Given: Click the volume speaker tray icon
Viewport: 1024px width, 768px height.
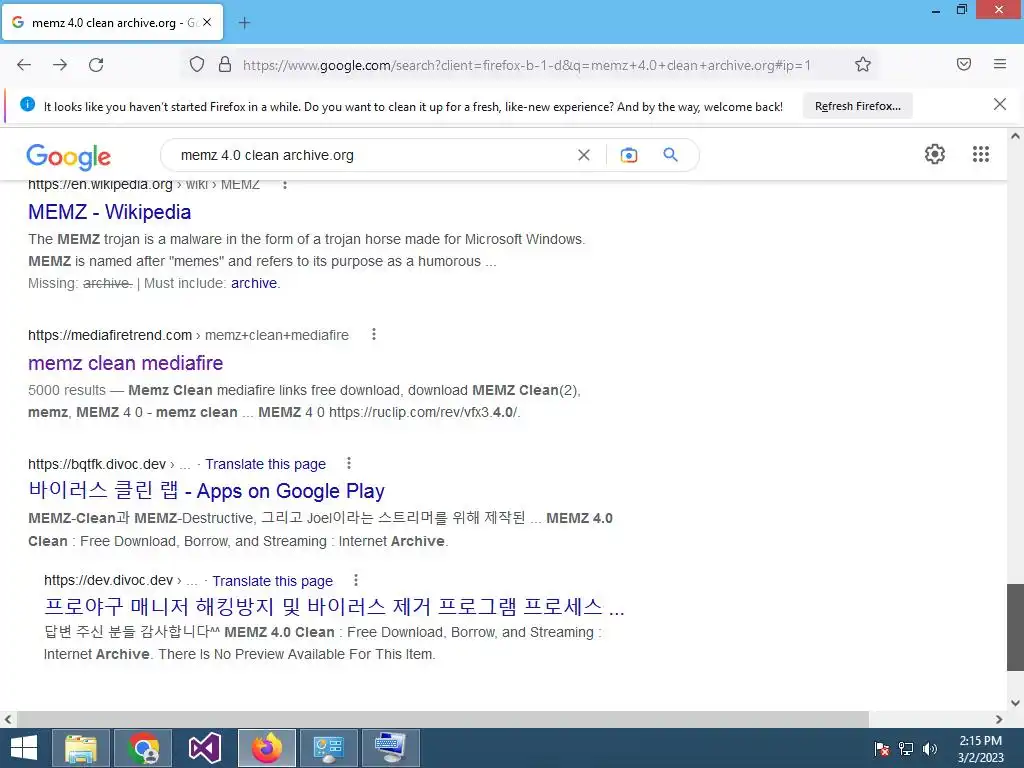Looking at the screenshot, I should point(929,749).
